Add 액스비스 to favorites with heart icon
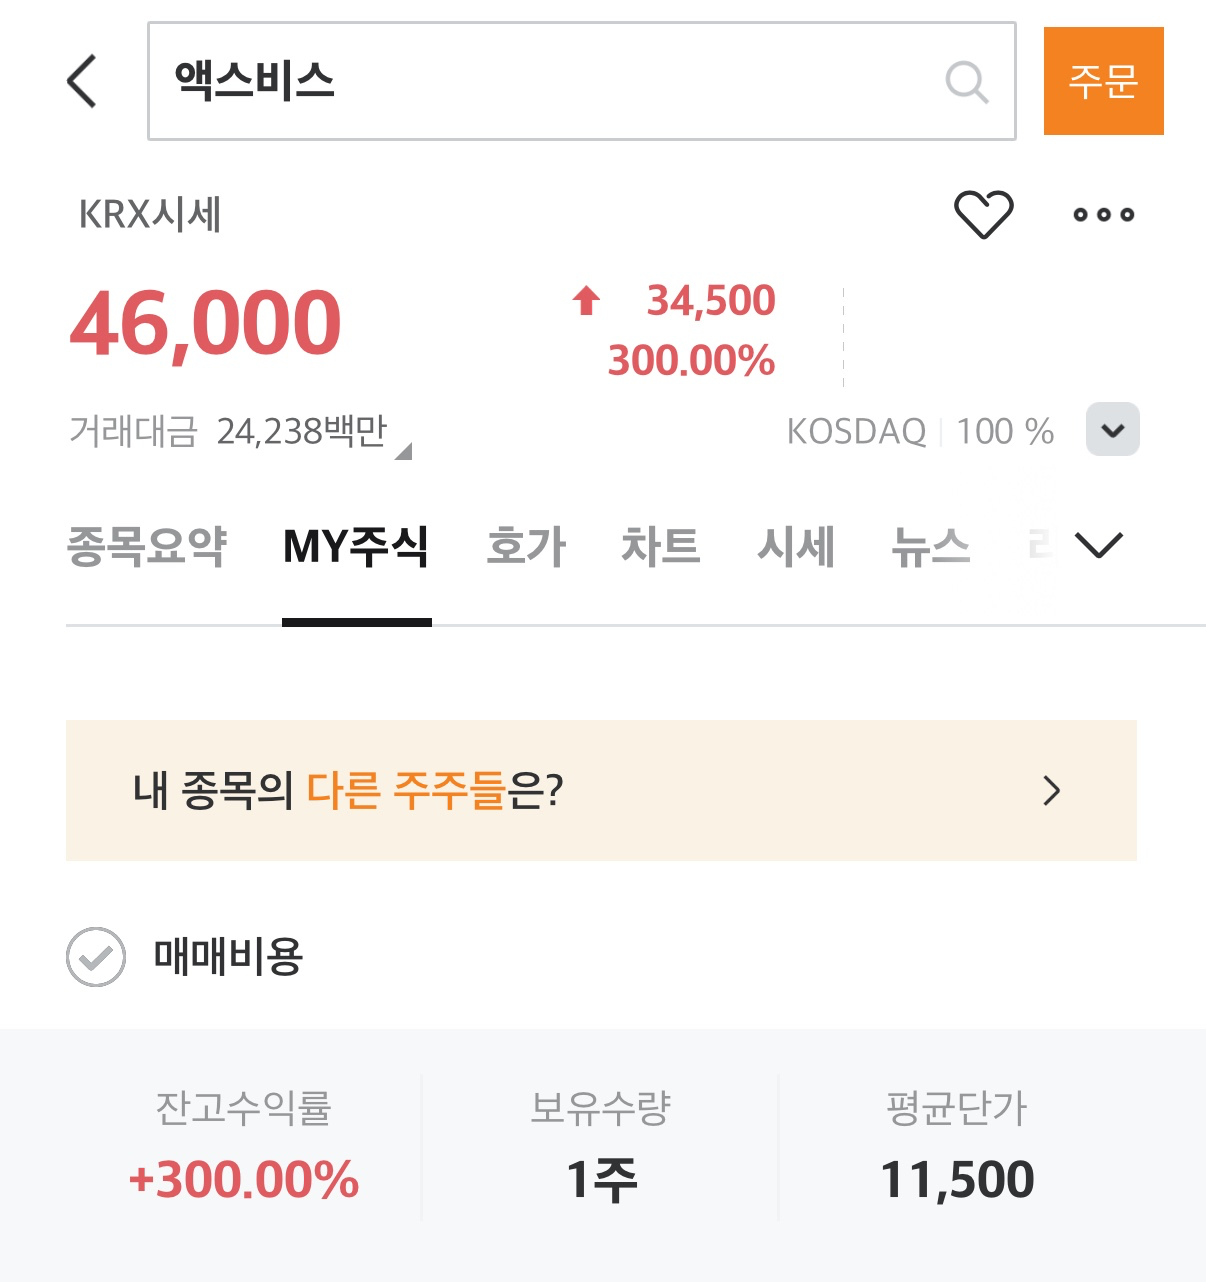 pos(983,214)
